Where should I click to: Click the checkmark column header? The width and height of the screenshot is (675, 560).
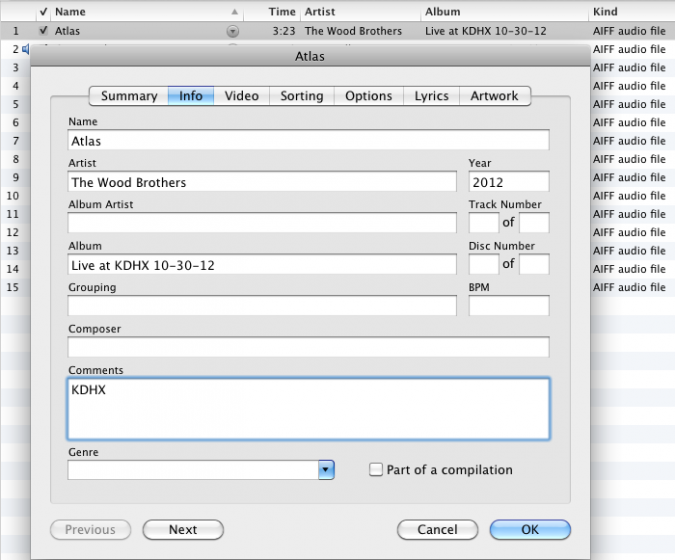pos(42,12)
